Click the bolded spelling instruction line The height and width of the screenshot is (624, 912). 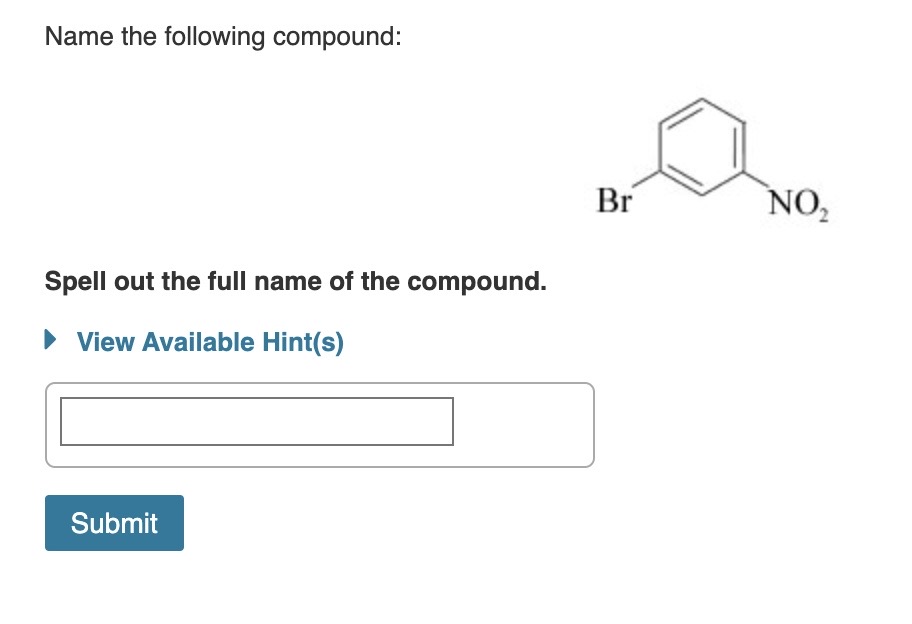[295, 281]
